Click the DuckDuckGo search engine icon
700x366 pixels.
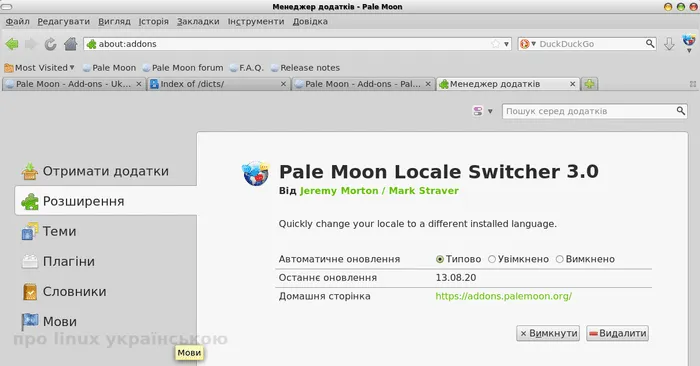click(525, 44)
